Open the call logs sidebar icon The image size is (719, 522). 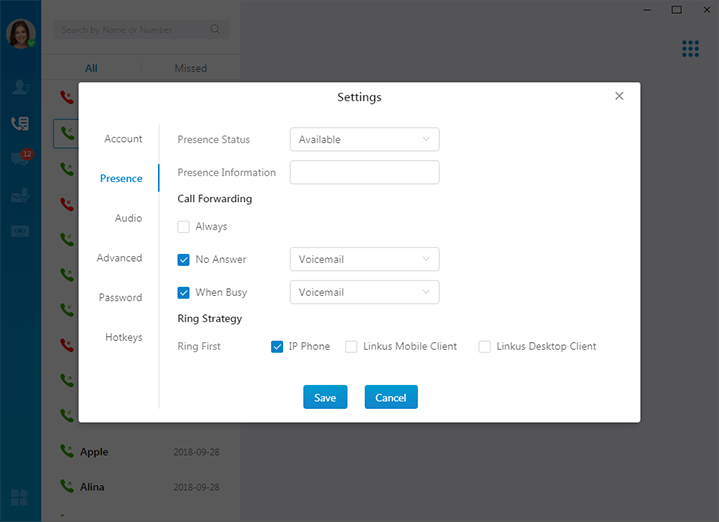[x=20, y=123]
